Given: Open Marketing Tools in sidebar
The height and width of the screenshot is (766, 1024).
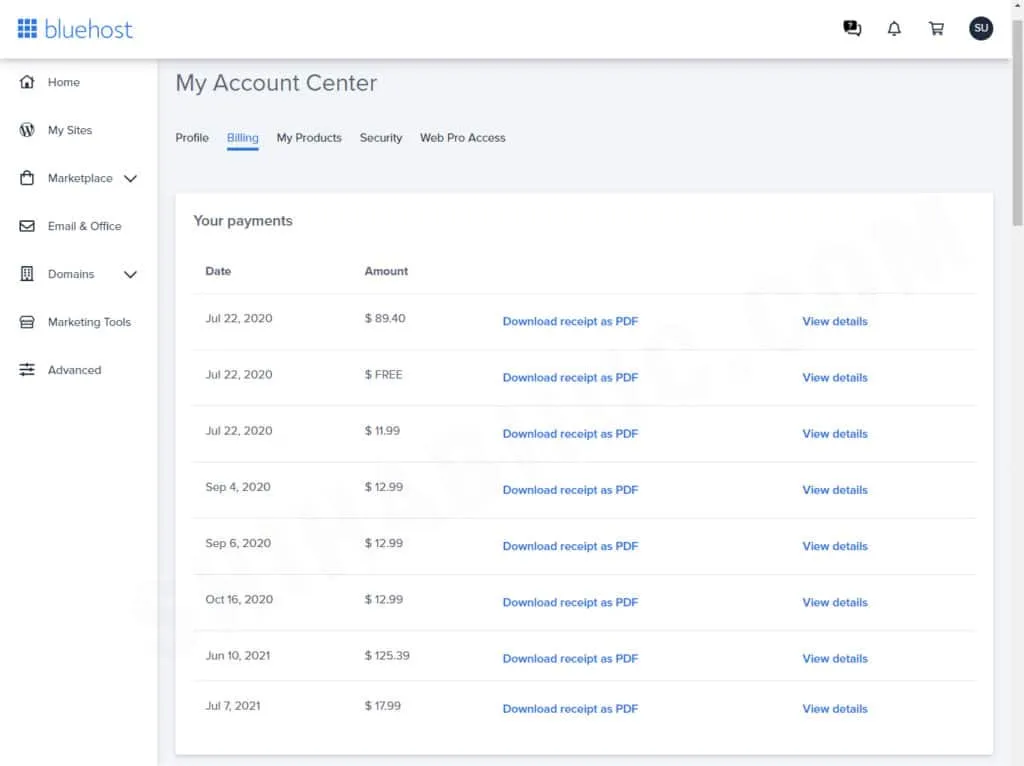Looking at the screenshot, I should 89,322.
